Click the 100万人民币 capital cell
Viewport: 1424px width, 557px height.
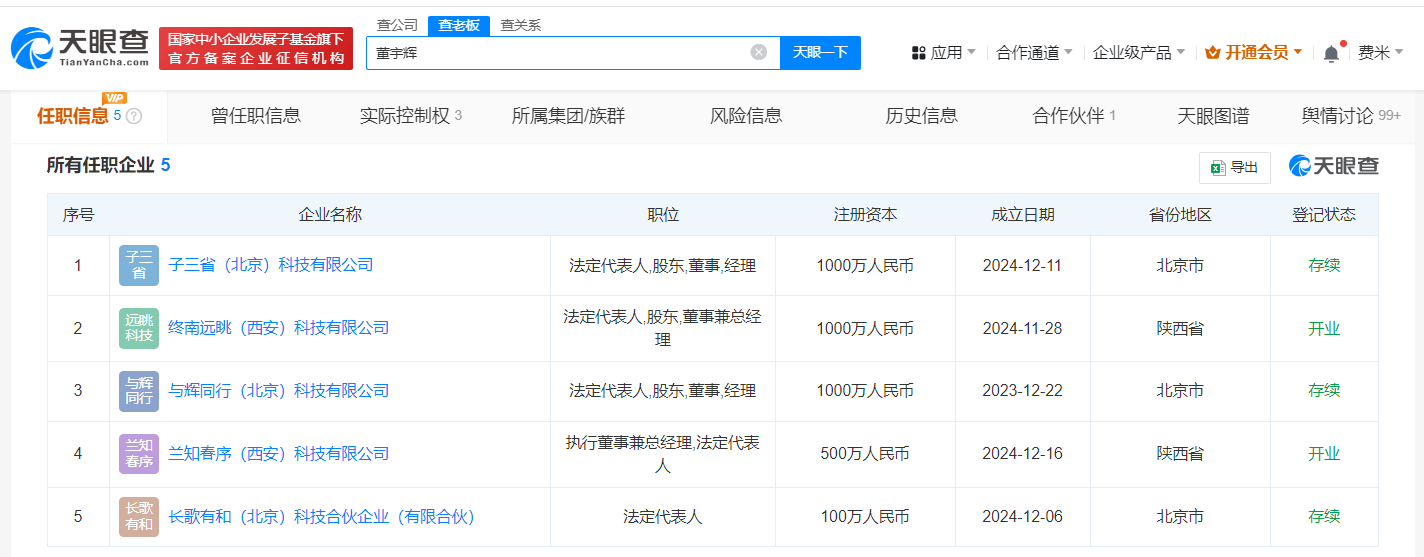pyautogui.click(x=865, y=517)
